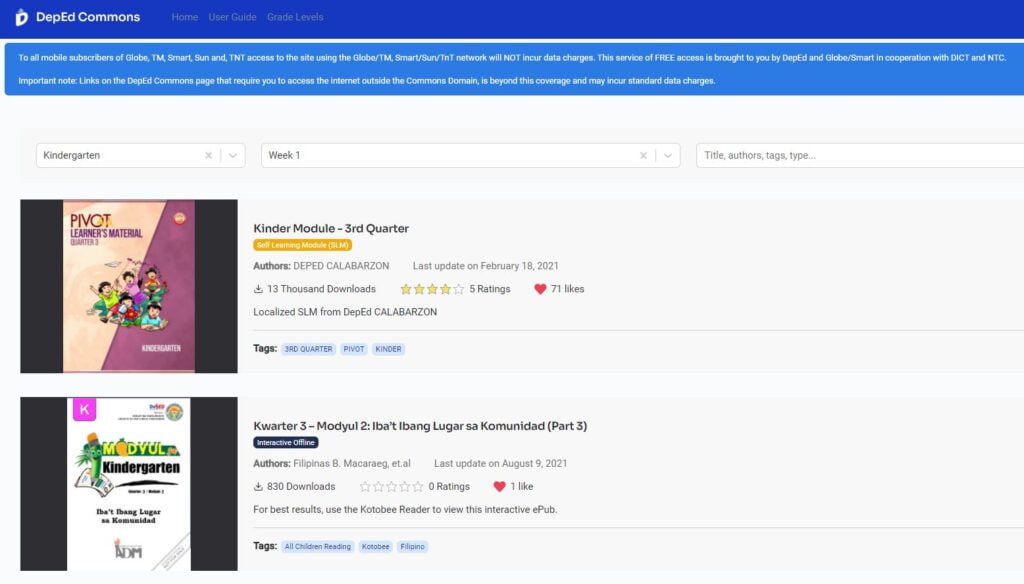Open the Home navigation link

click(x=185, y=17)
